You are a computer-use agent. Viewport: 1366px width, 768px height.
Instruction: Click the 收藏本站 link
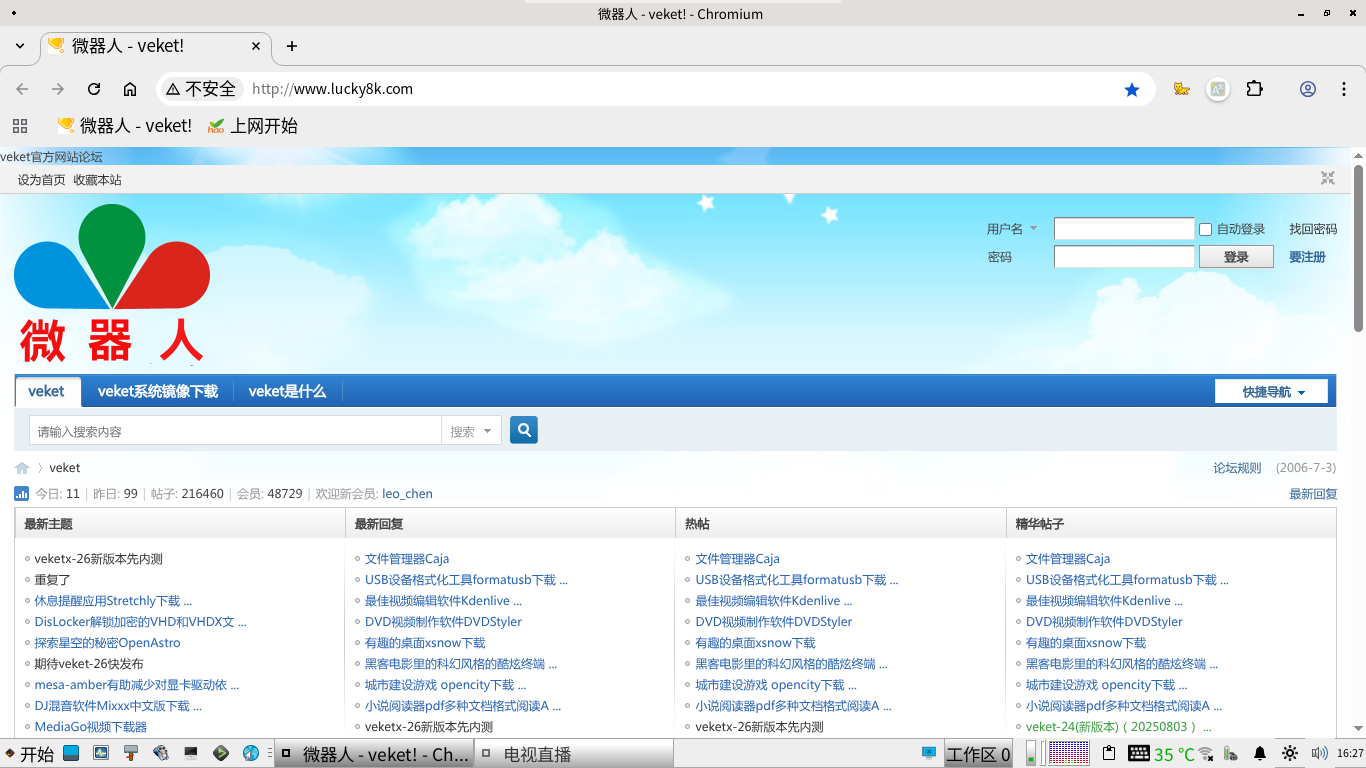[x=97, y=180]
